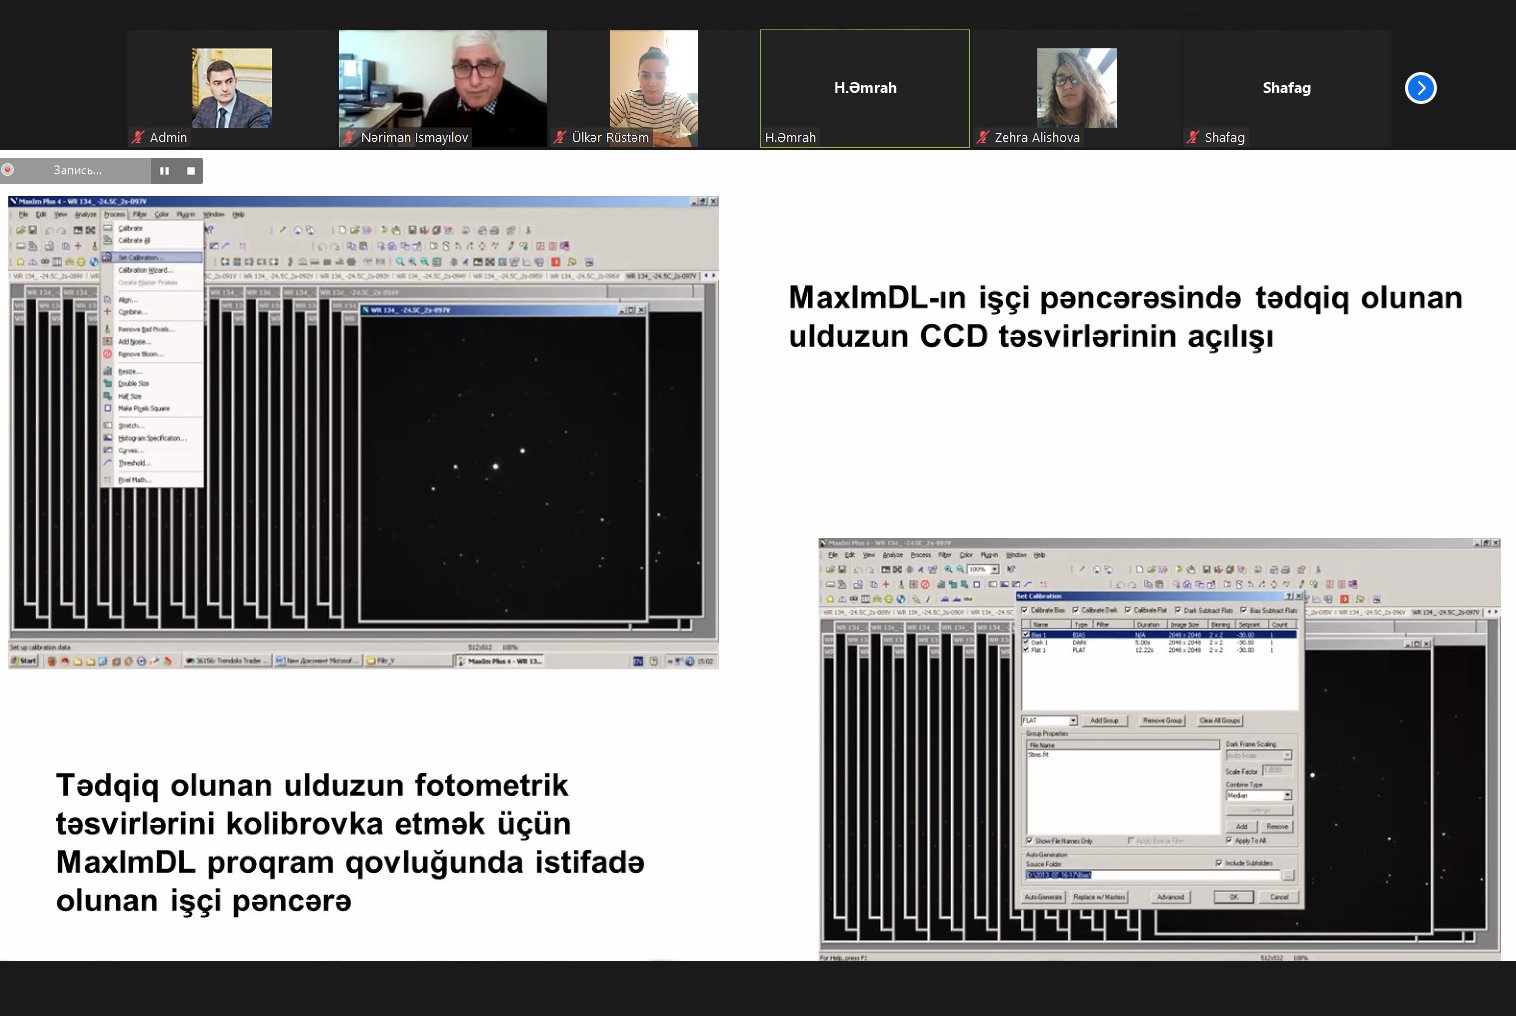Open the FLAT group type dropdown
The image size is (1516, 1016).
click(1073, 720)
